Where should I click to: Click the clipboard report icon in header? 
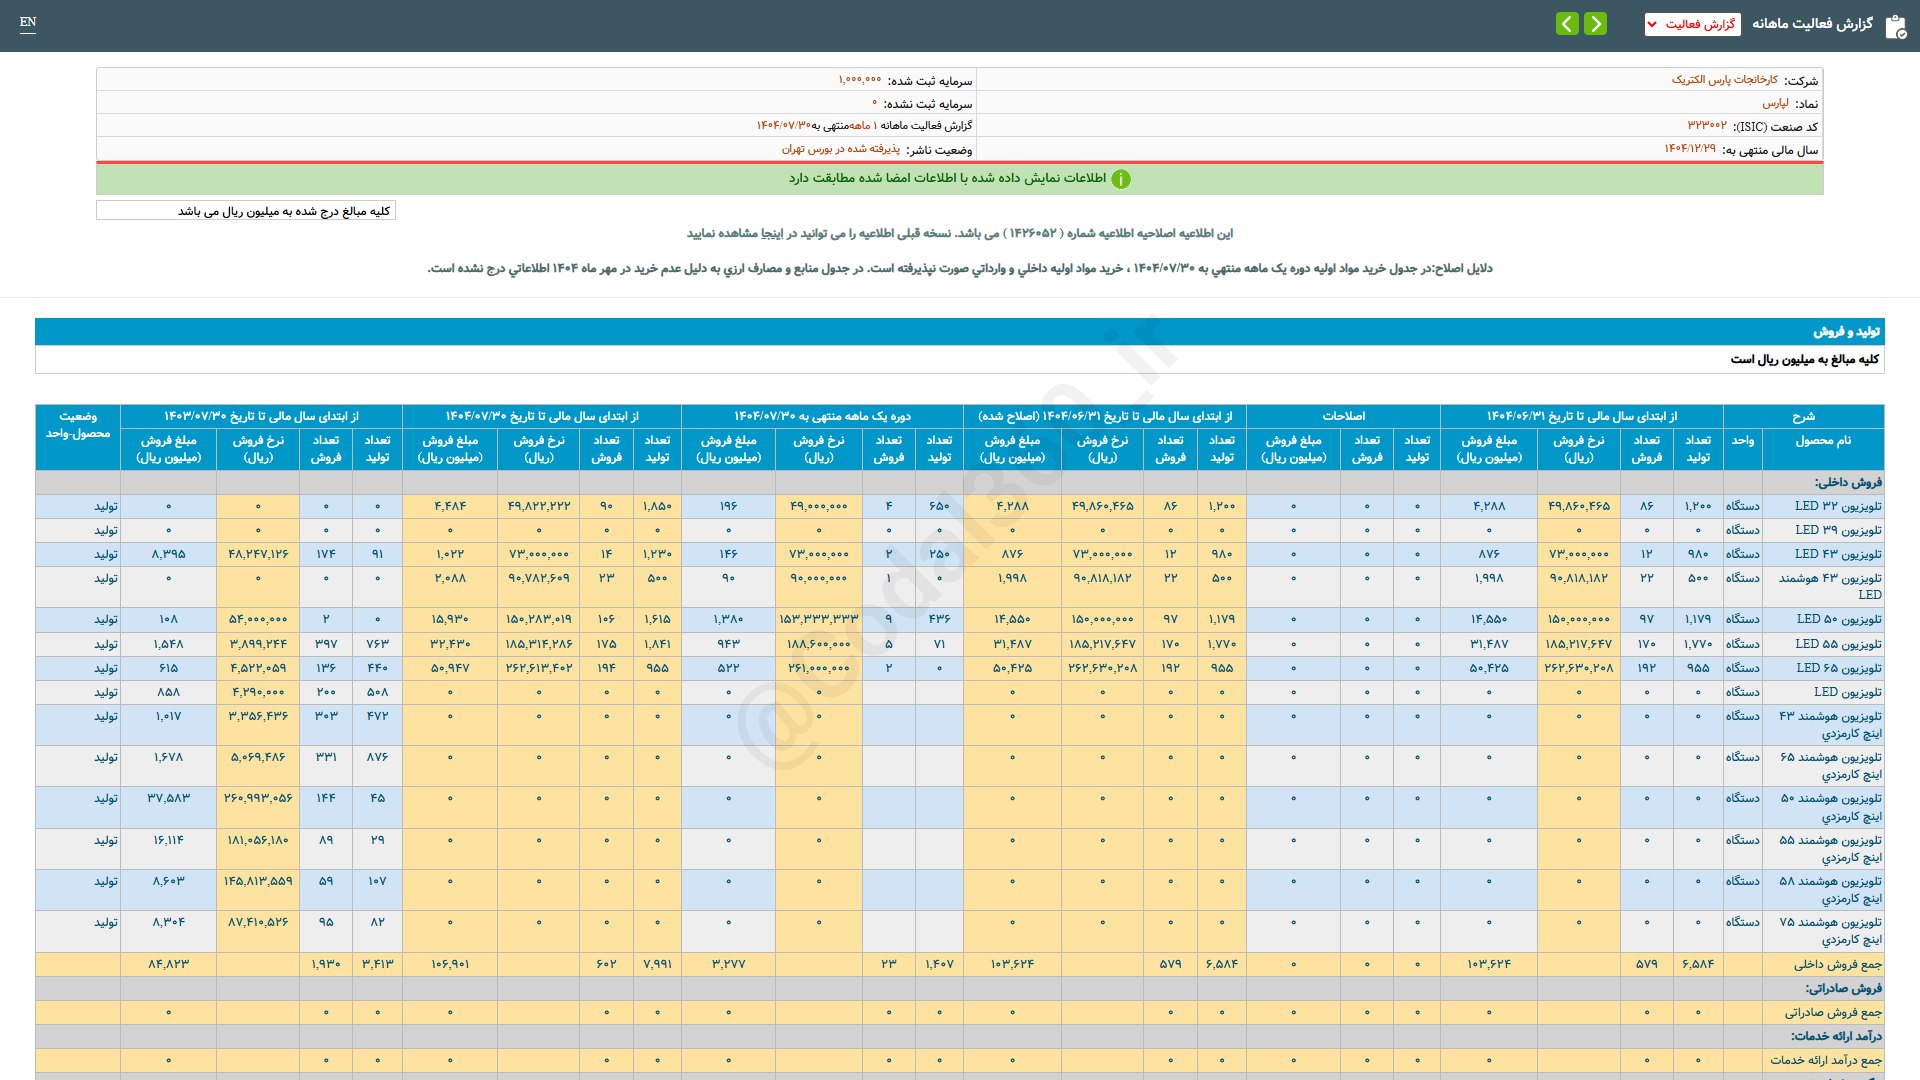coord(1895,25)
